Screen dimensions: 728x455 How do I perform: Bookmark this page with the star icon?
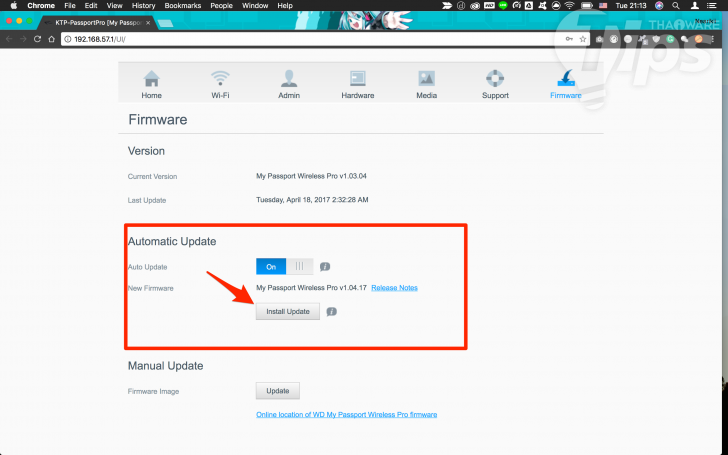[583, 39]
